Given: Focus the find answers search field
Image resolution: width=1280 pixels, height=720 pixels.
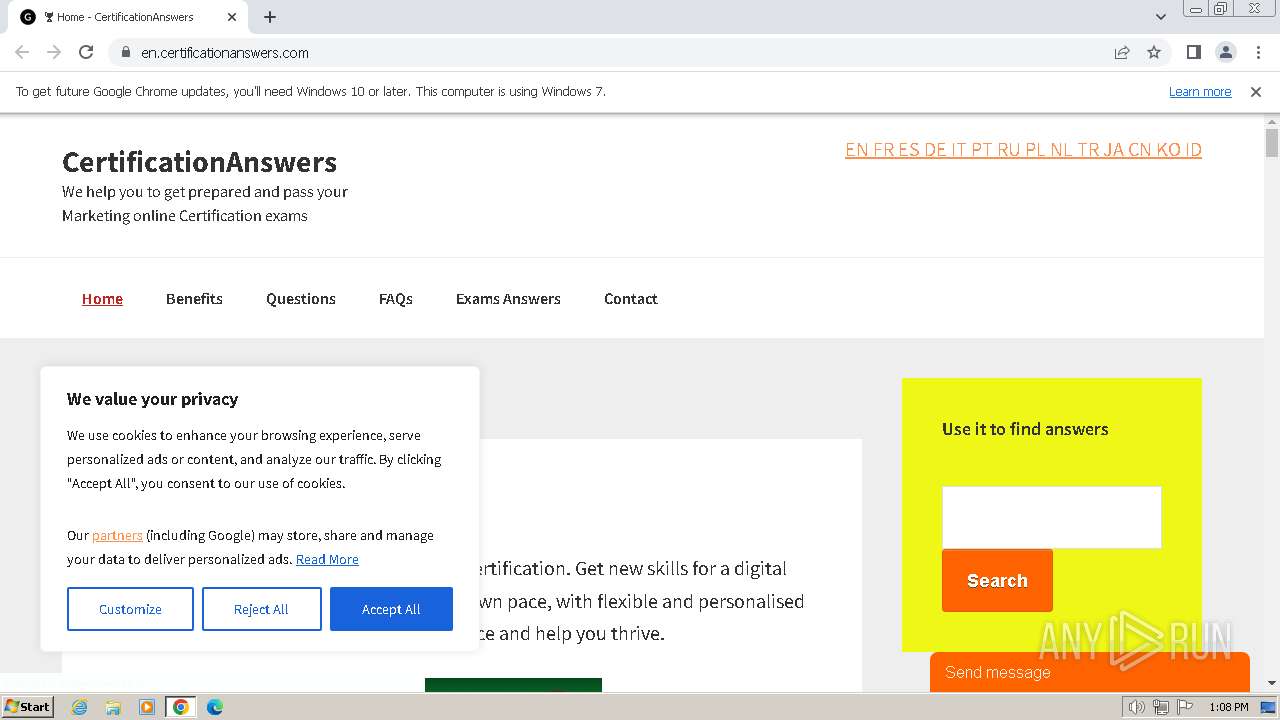Looking at the screenshot, I should (x=1051, y=517).
